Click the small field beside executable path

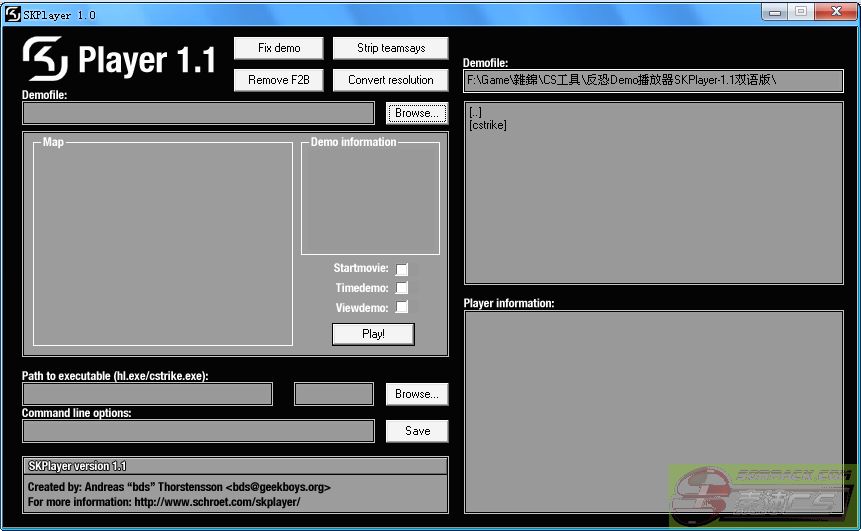333,394
